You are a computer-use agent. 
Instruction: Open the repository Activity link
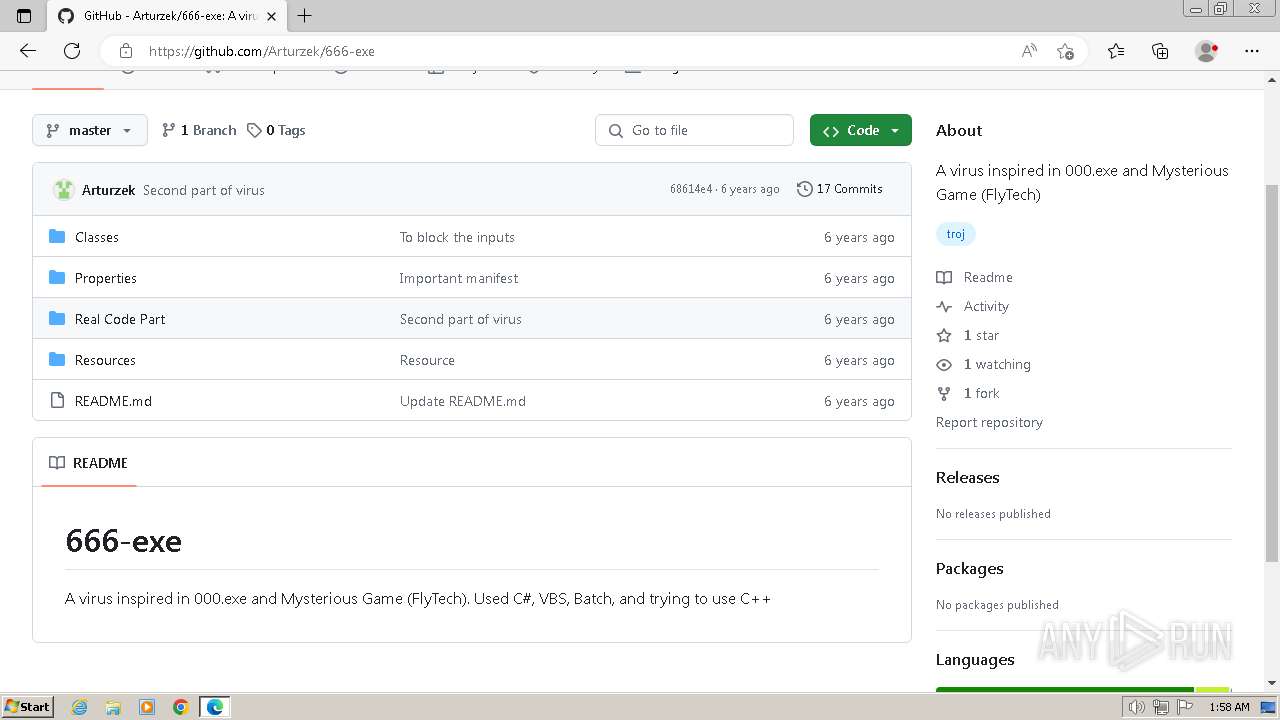pyautogui.click(x=973, y=306)
